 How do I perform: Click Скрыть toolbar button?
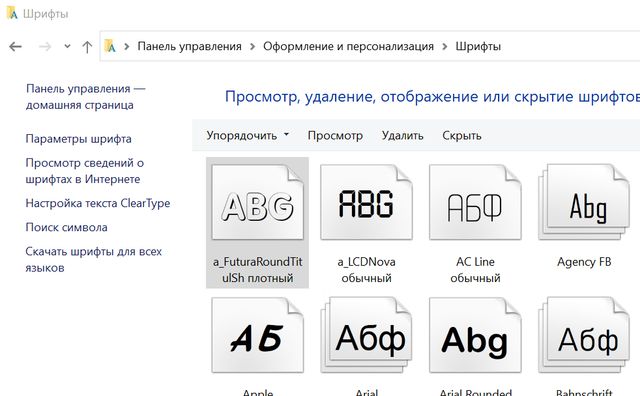(462, 135)
